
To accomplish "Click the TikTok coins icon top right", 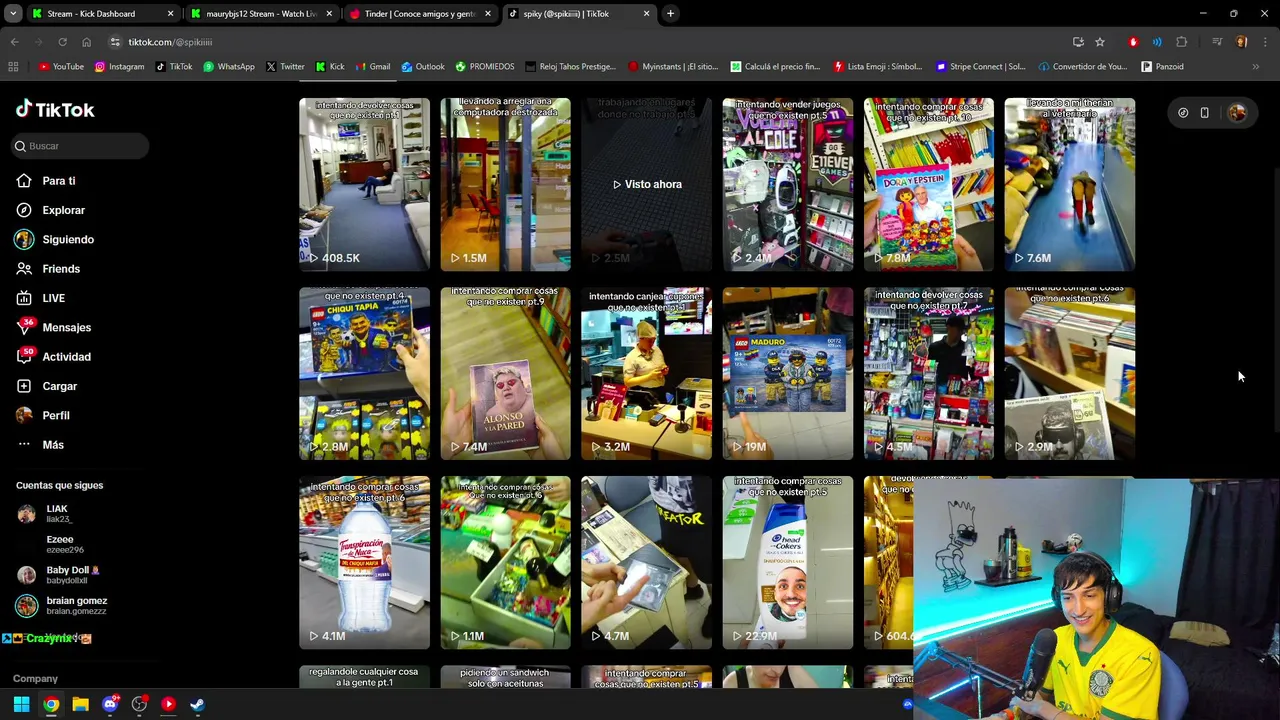I will tap(1183, 113).
